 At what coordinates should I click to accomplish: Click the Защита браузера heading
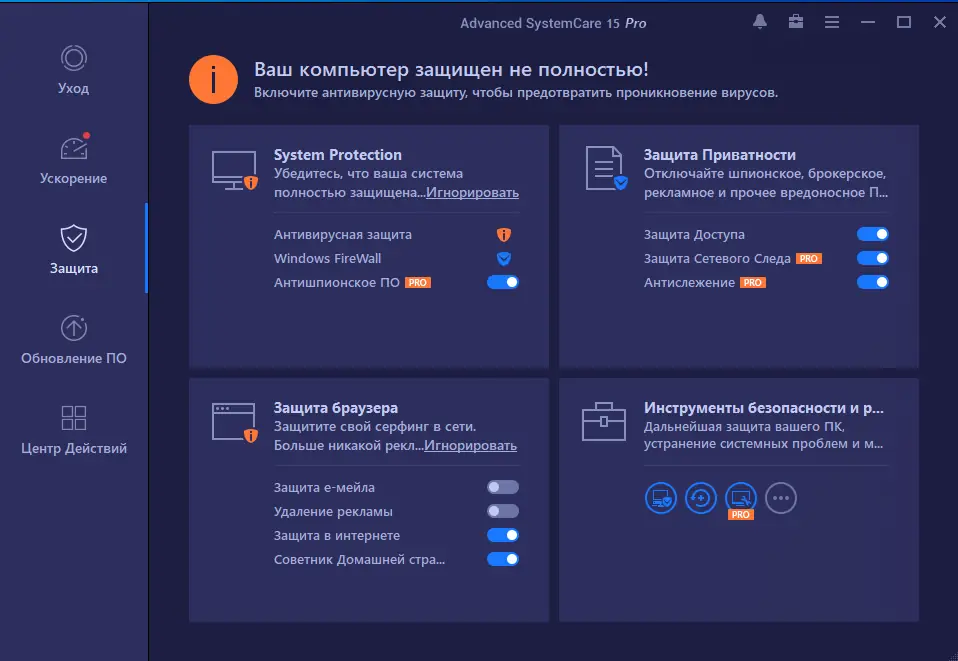335,407
